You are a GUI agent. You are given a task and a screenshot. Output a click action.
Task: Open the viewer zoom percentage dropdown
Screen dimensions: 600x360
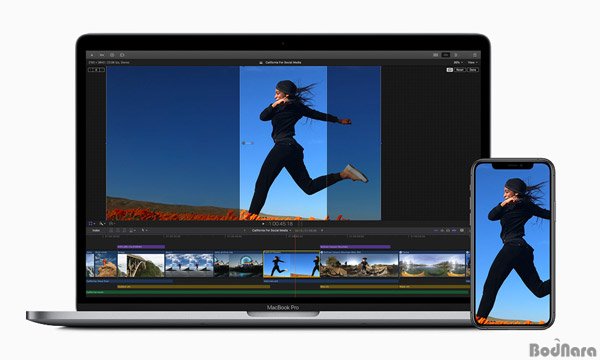click(x=457, y=62)
